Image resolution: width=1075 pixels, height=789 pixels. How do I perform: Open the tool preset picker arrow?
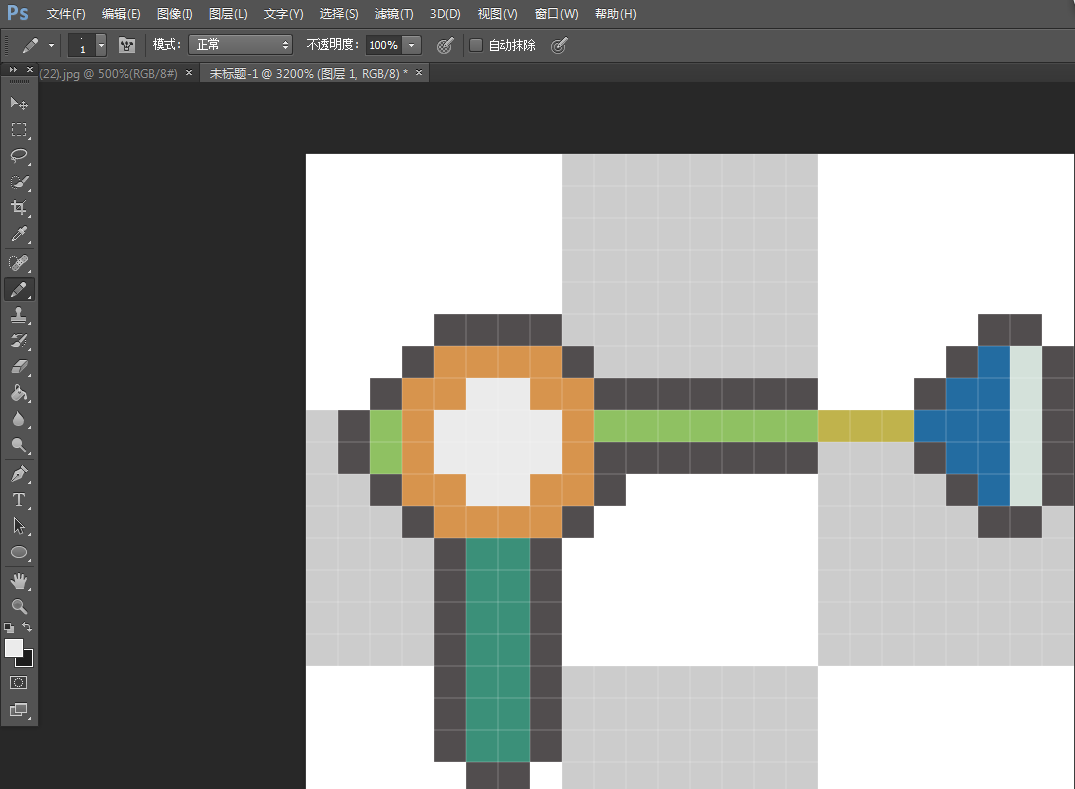[x=51, y=45]
